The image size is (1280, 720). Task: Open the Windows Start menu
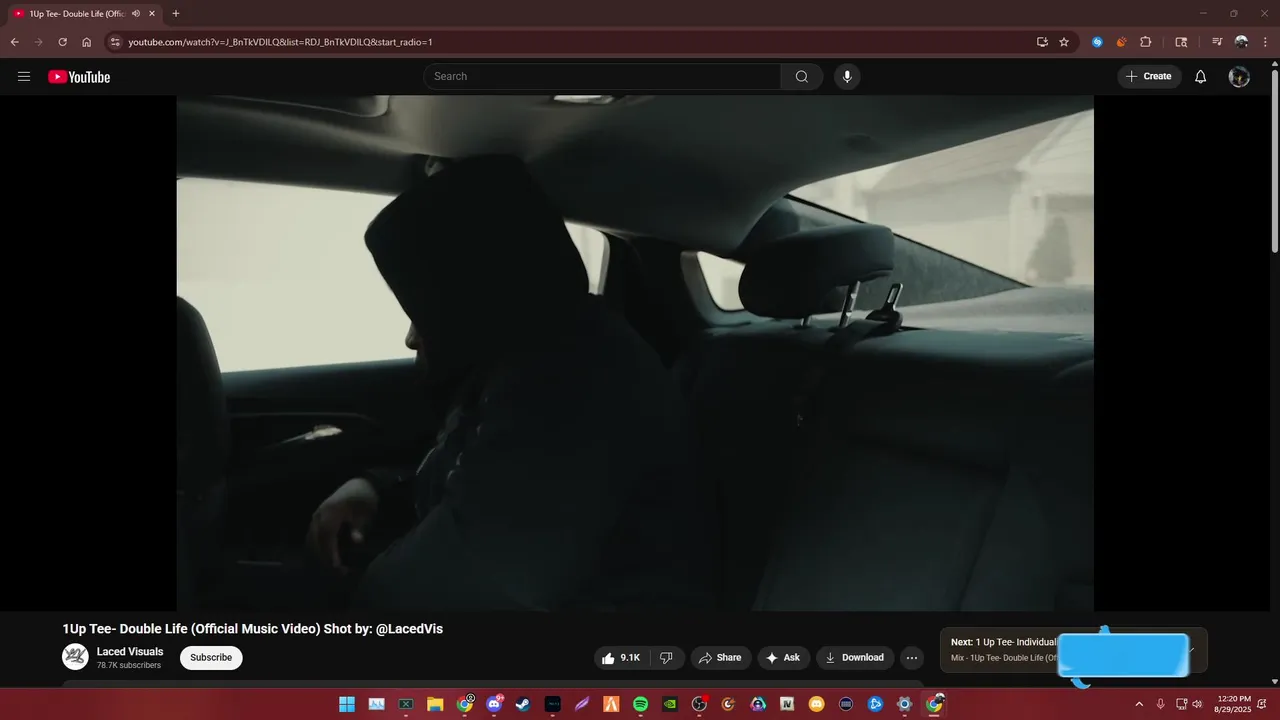[x=347, y=704]
